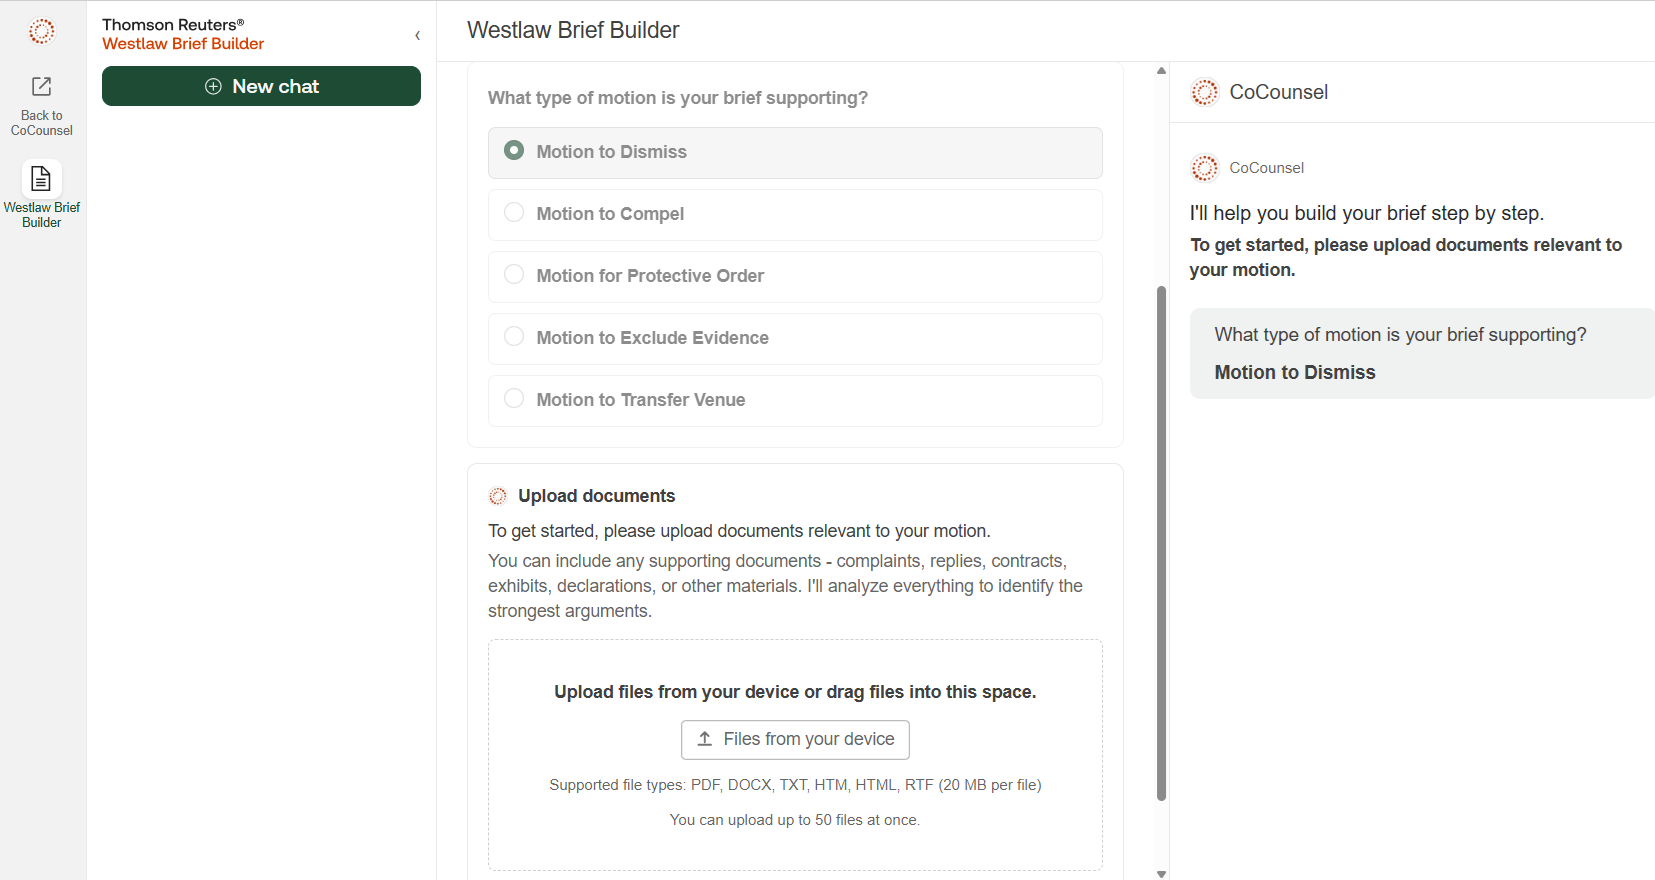
Task: Select Westlaw Brief Builder sidebar icon
Action: (41, 179)
